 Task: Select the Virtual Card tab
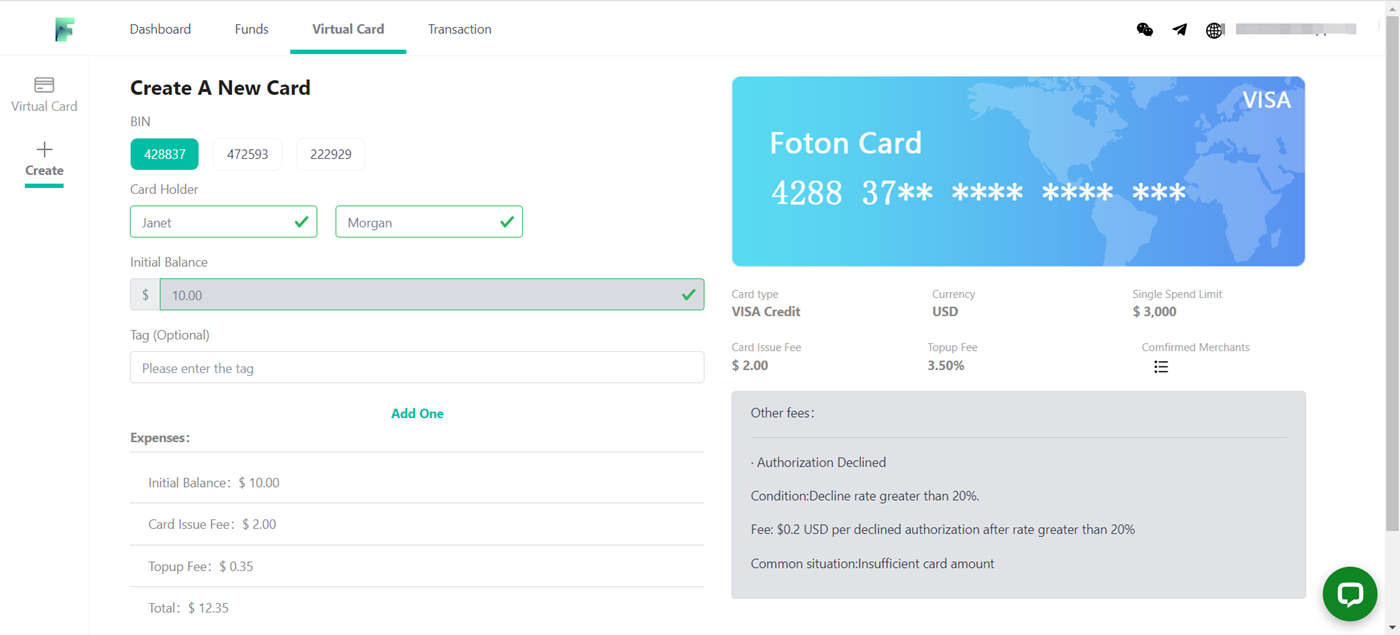348,29
